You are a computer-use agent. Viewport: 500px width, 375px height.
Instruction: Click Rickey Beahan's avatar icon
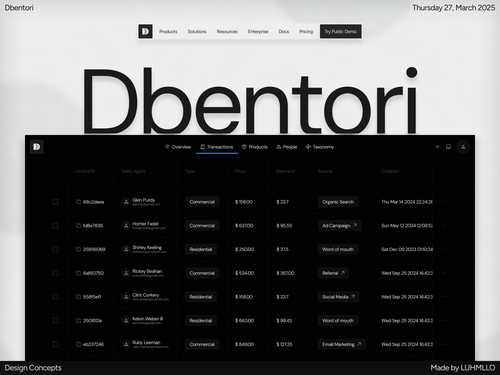coord(126,273)
